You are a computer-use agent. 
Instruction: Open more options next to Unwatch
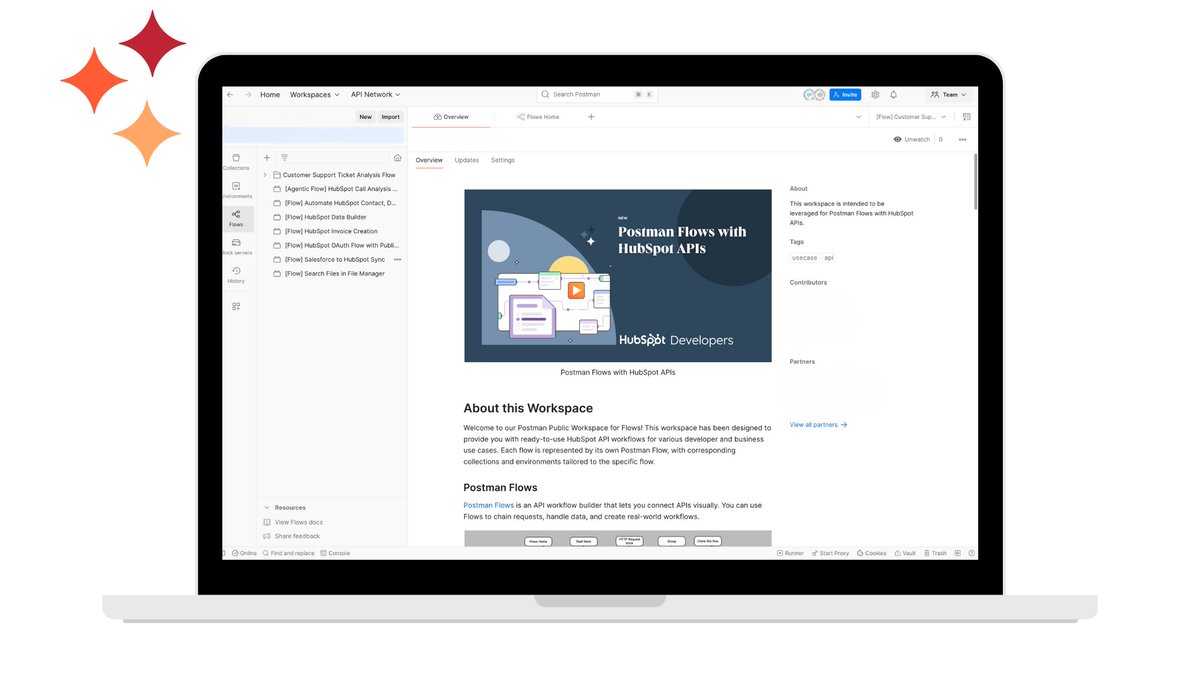pos(962,139)
